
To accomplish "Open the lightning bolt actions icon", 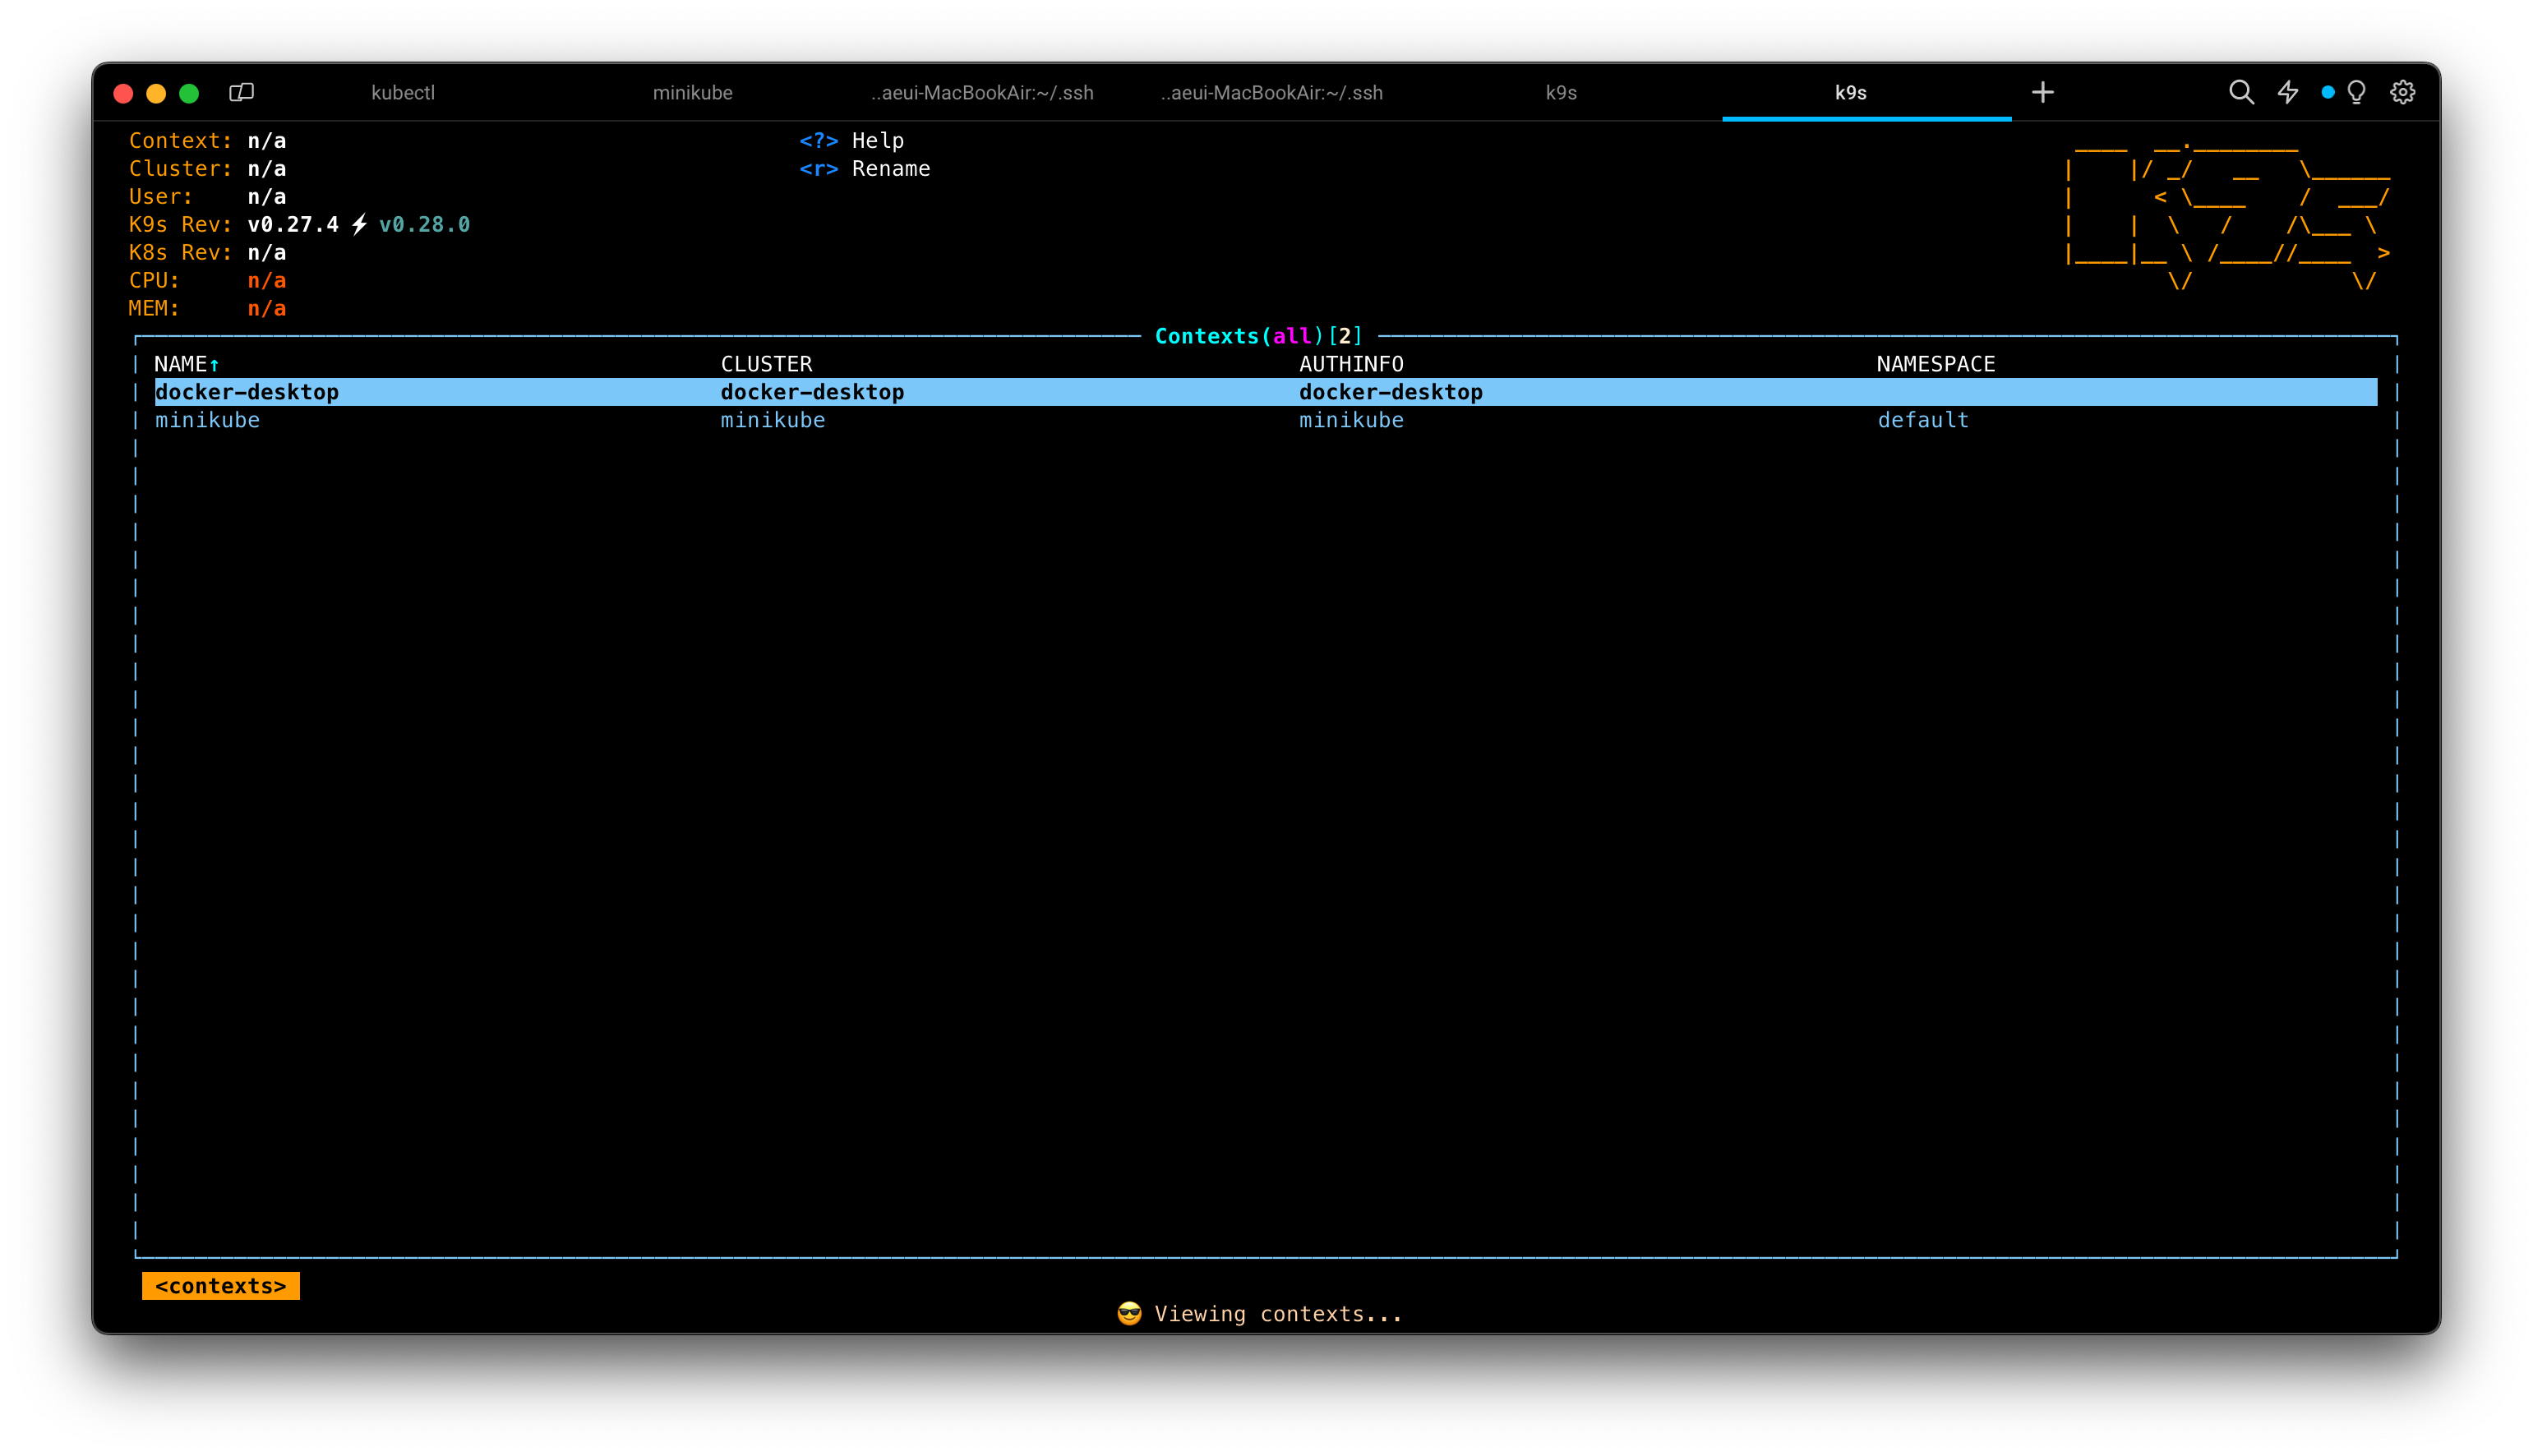I will tap(2288, 93).
